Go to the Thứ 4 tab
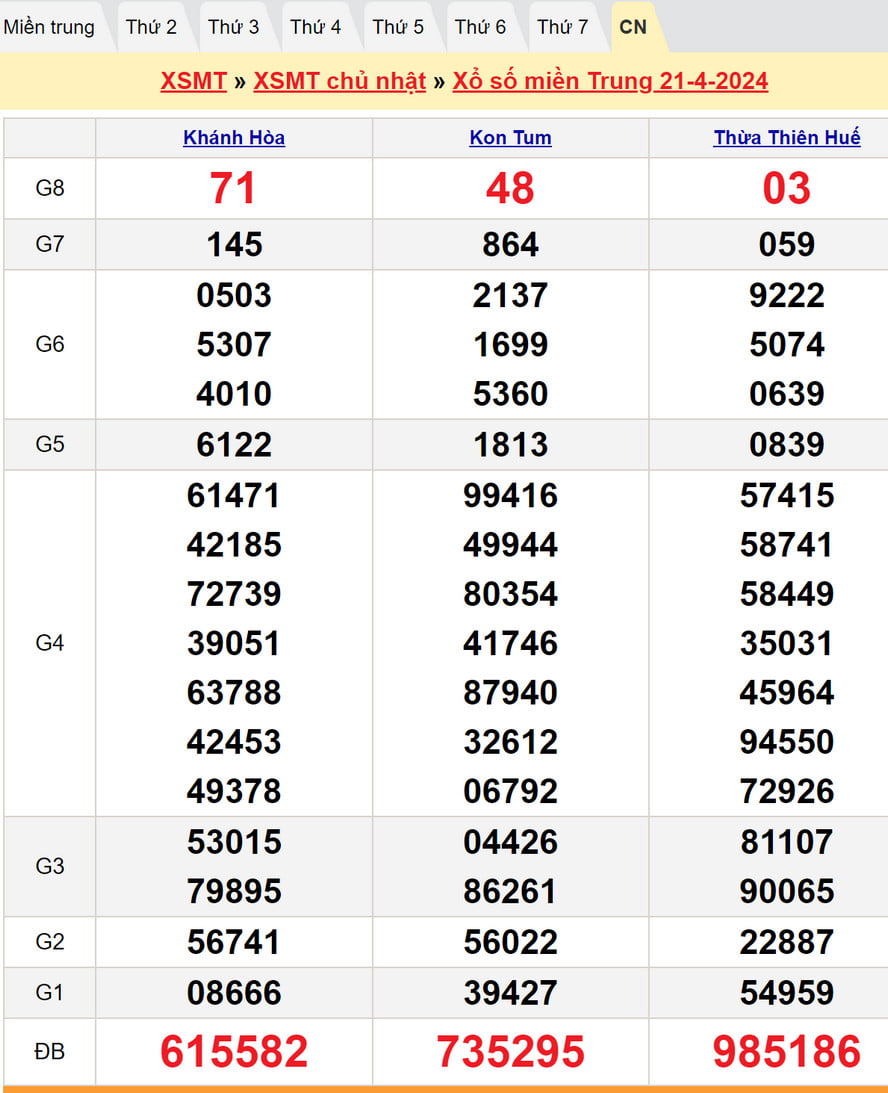This screenshot has width=888, height=1093. 315,27
